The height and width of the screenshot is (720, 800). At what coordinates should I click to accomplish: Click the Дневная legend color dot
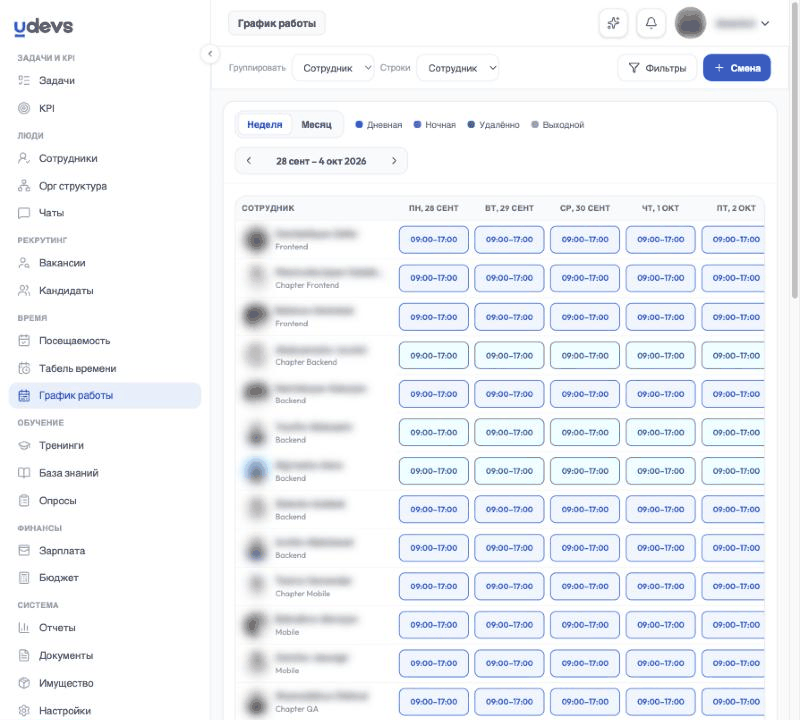point(359,125)
